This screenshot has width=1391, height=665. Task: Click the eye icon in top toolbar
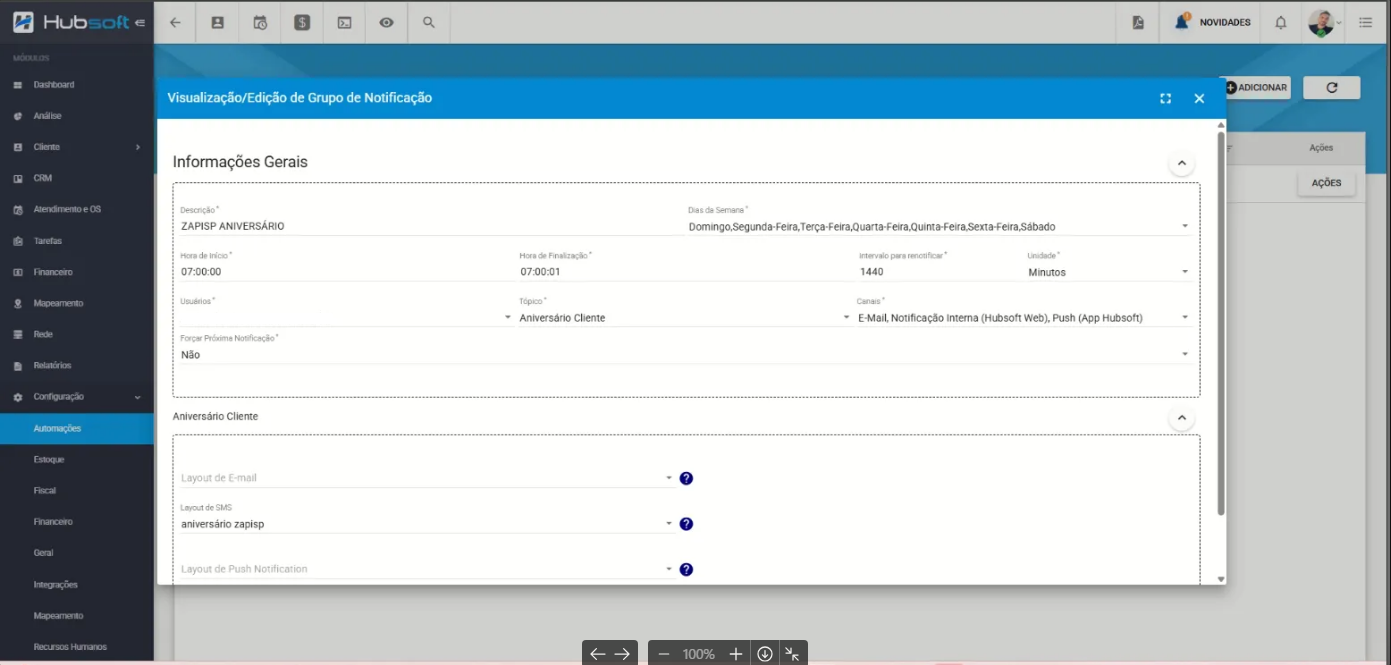point(386,22)
